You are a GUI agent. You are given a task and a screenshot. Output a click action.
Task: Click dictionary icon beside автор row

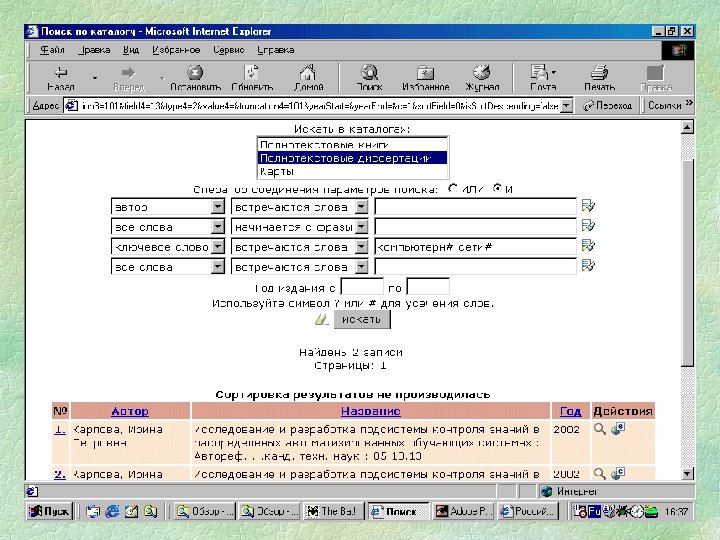[x=588, y=206]
